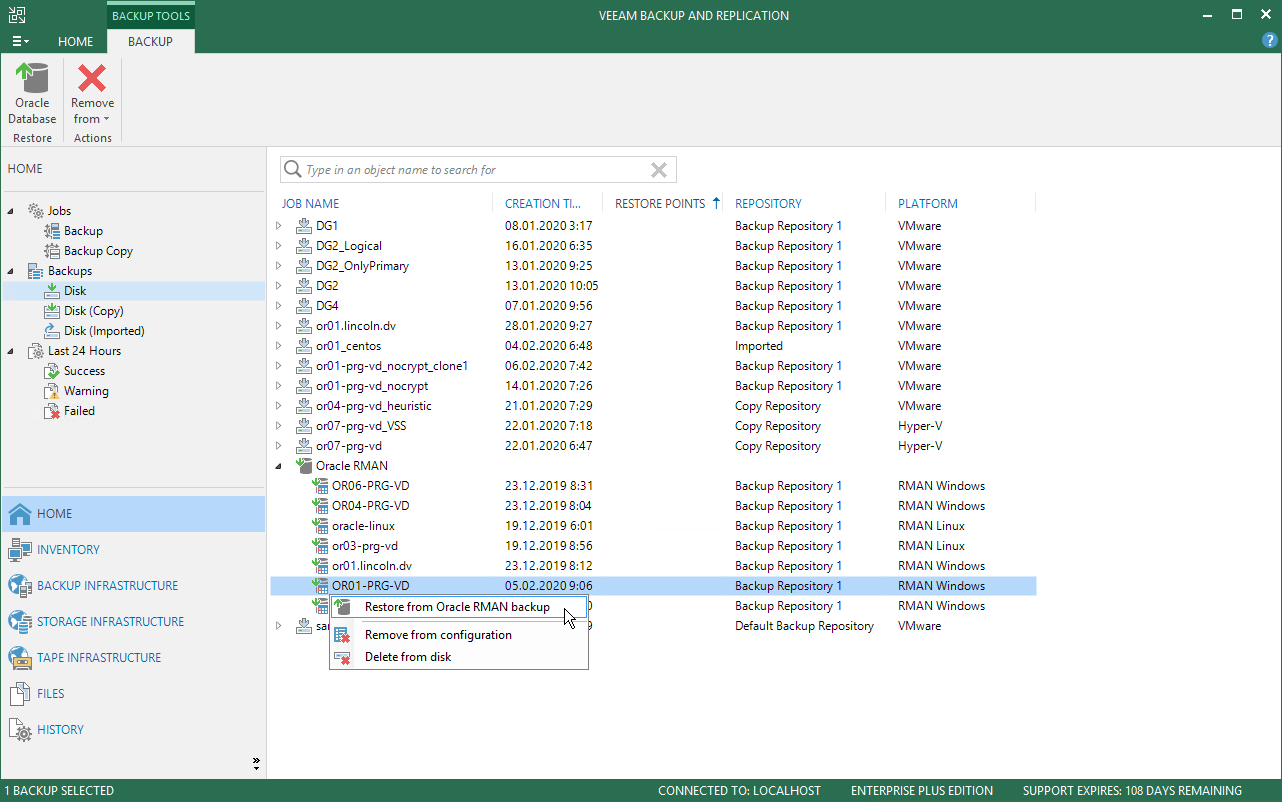The width and height of the screenshot is (1282, 802).
Task: Sort by RESTORE POINTS column header
Action: point(662,203)
